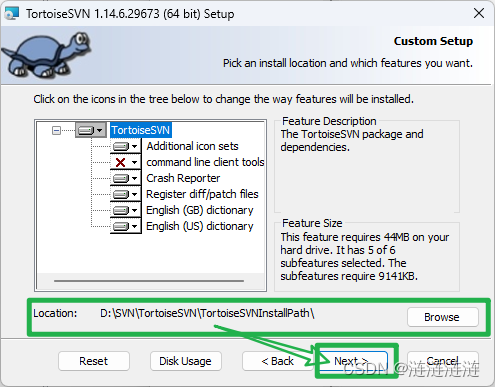Image resolution: width=495 pixels, height=387 pixels.
Task: Open command line client tools install dropdown
Action: coord(126,162)
